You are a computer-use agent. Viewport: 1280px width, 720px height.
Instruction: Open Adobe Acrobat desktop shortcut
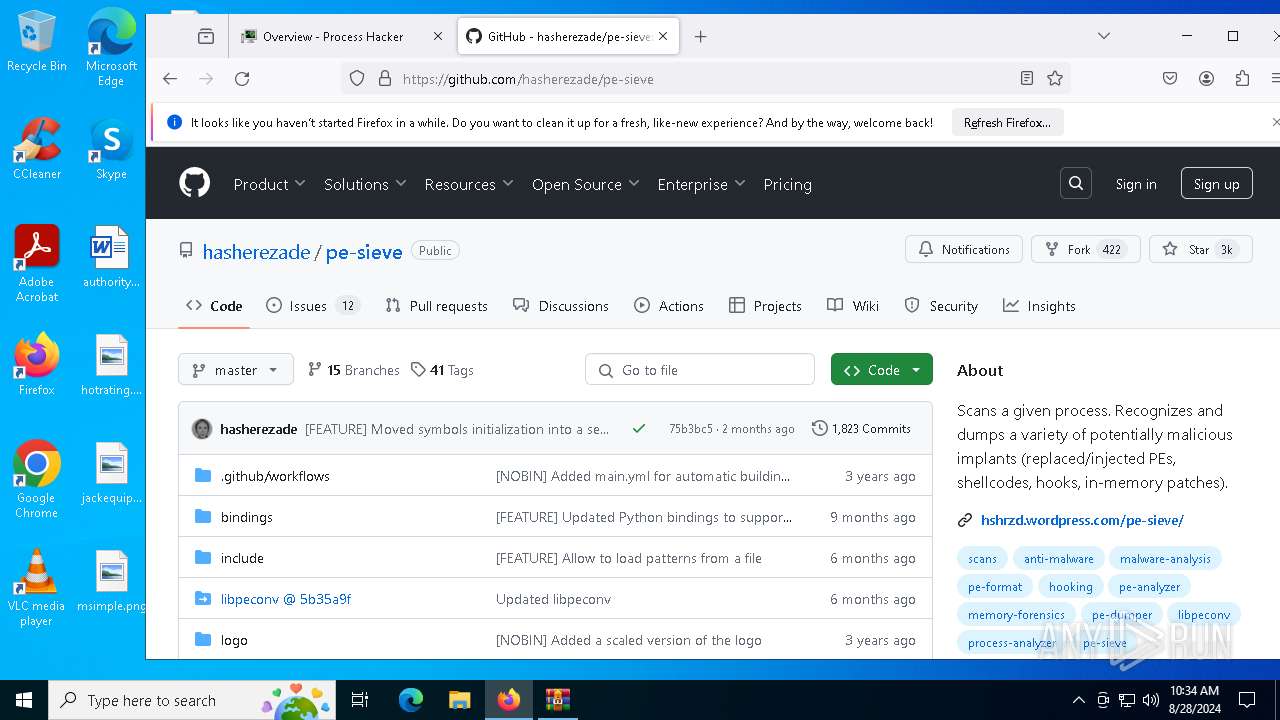(x=37, y=263)
